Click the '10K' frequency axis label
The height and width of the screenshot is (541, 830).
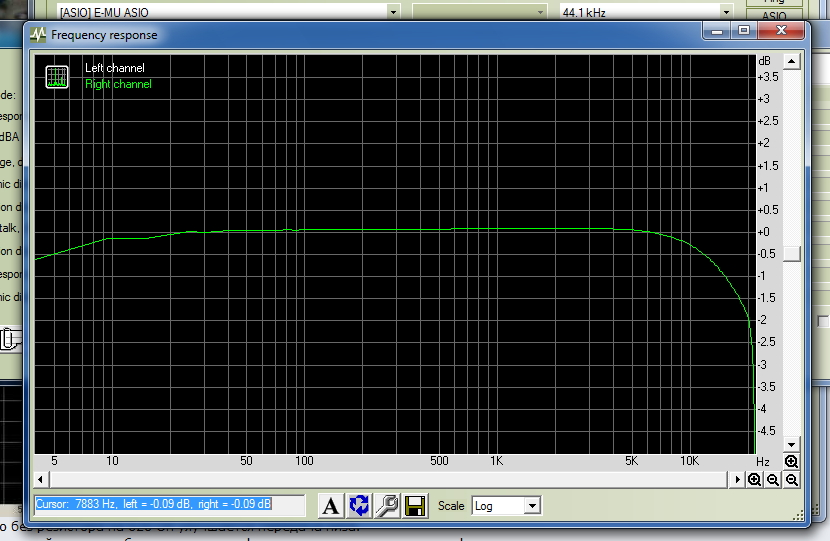point(689,461)
